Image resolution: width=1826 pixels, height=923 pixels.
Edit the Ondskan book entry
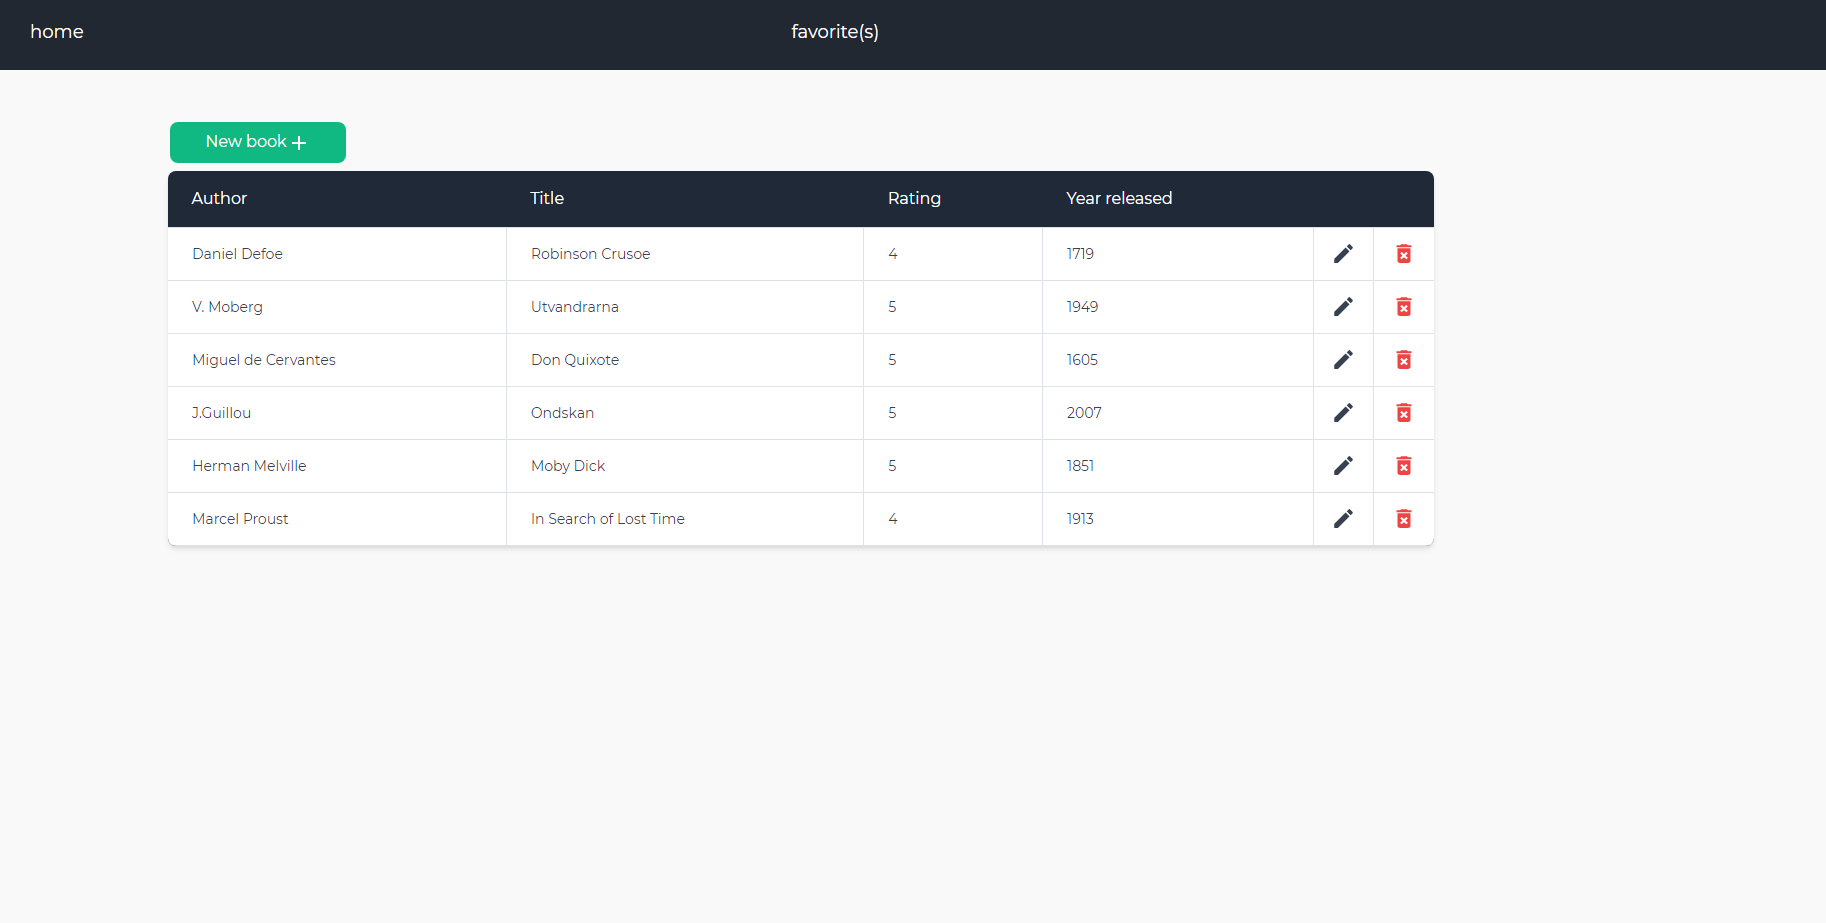coord(1343,413)
